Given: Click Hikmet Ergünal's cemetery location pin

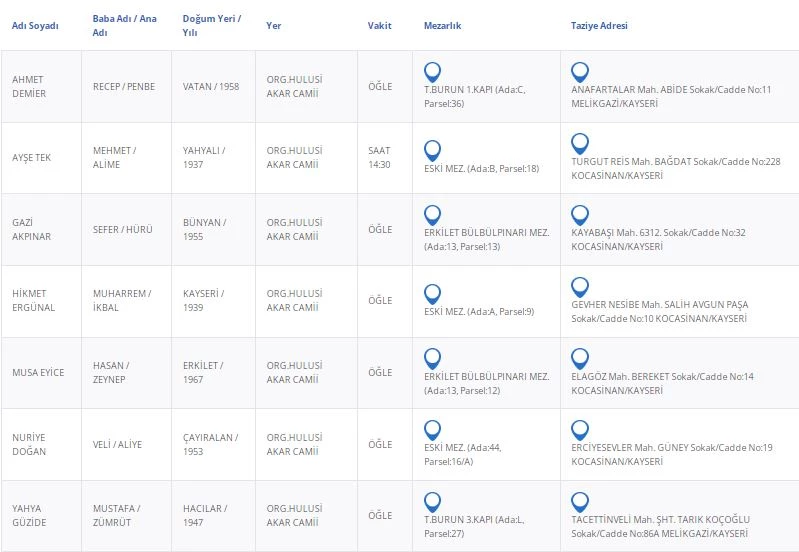Looking at the screenshot, I should pos(432,294).
